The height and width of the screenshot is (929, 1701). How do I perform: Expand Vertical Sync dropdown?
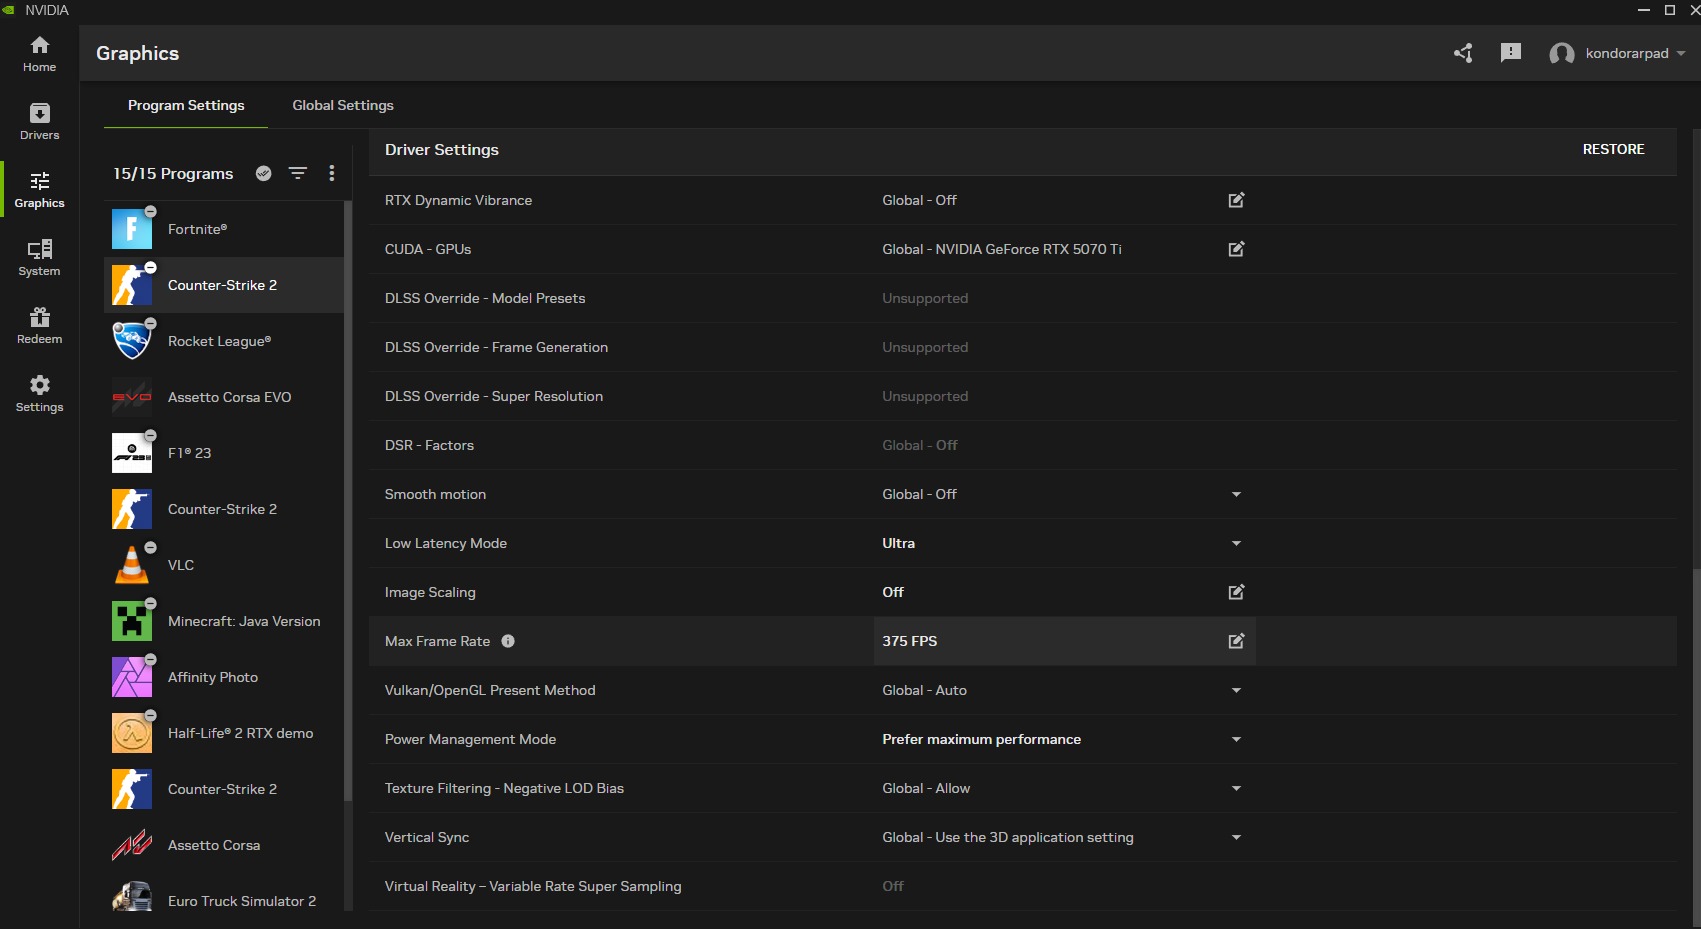pyautogui.click(x=1236, y=837)
